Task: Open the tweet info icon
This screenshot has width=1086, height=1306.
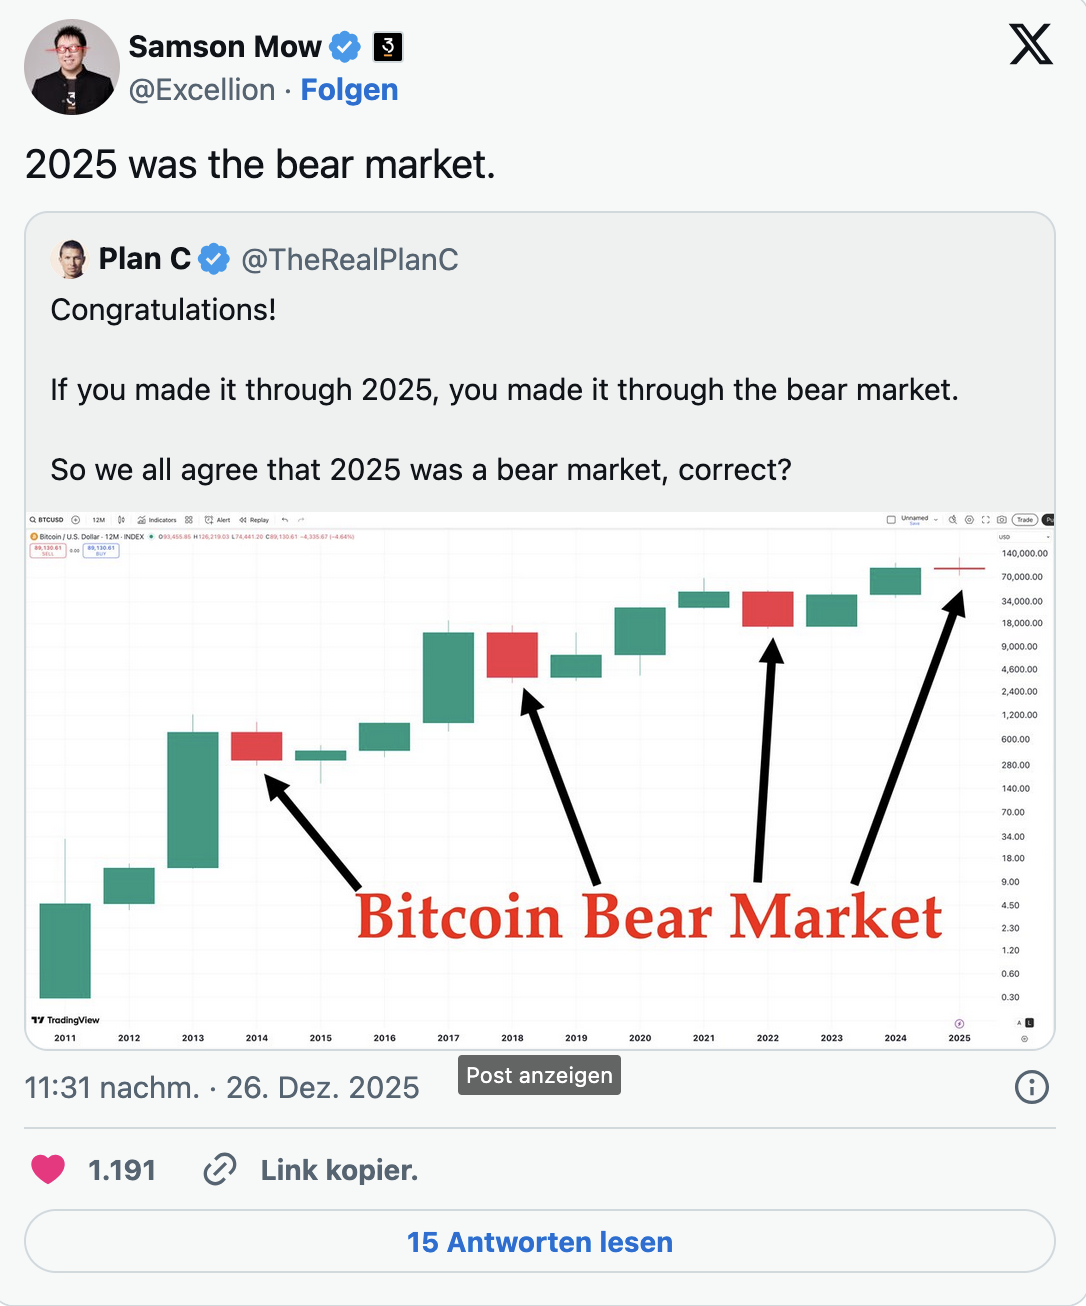Action: (1031, 1087)
